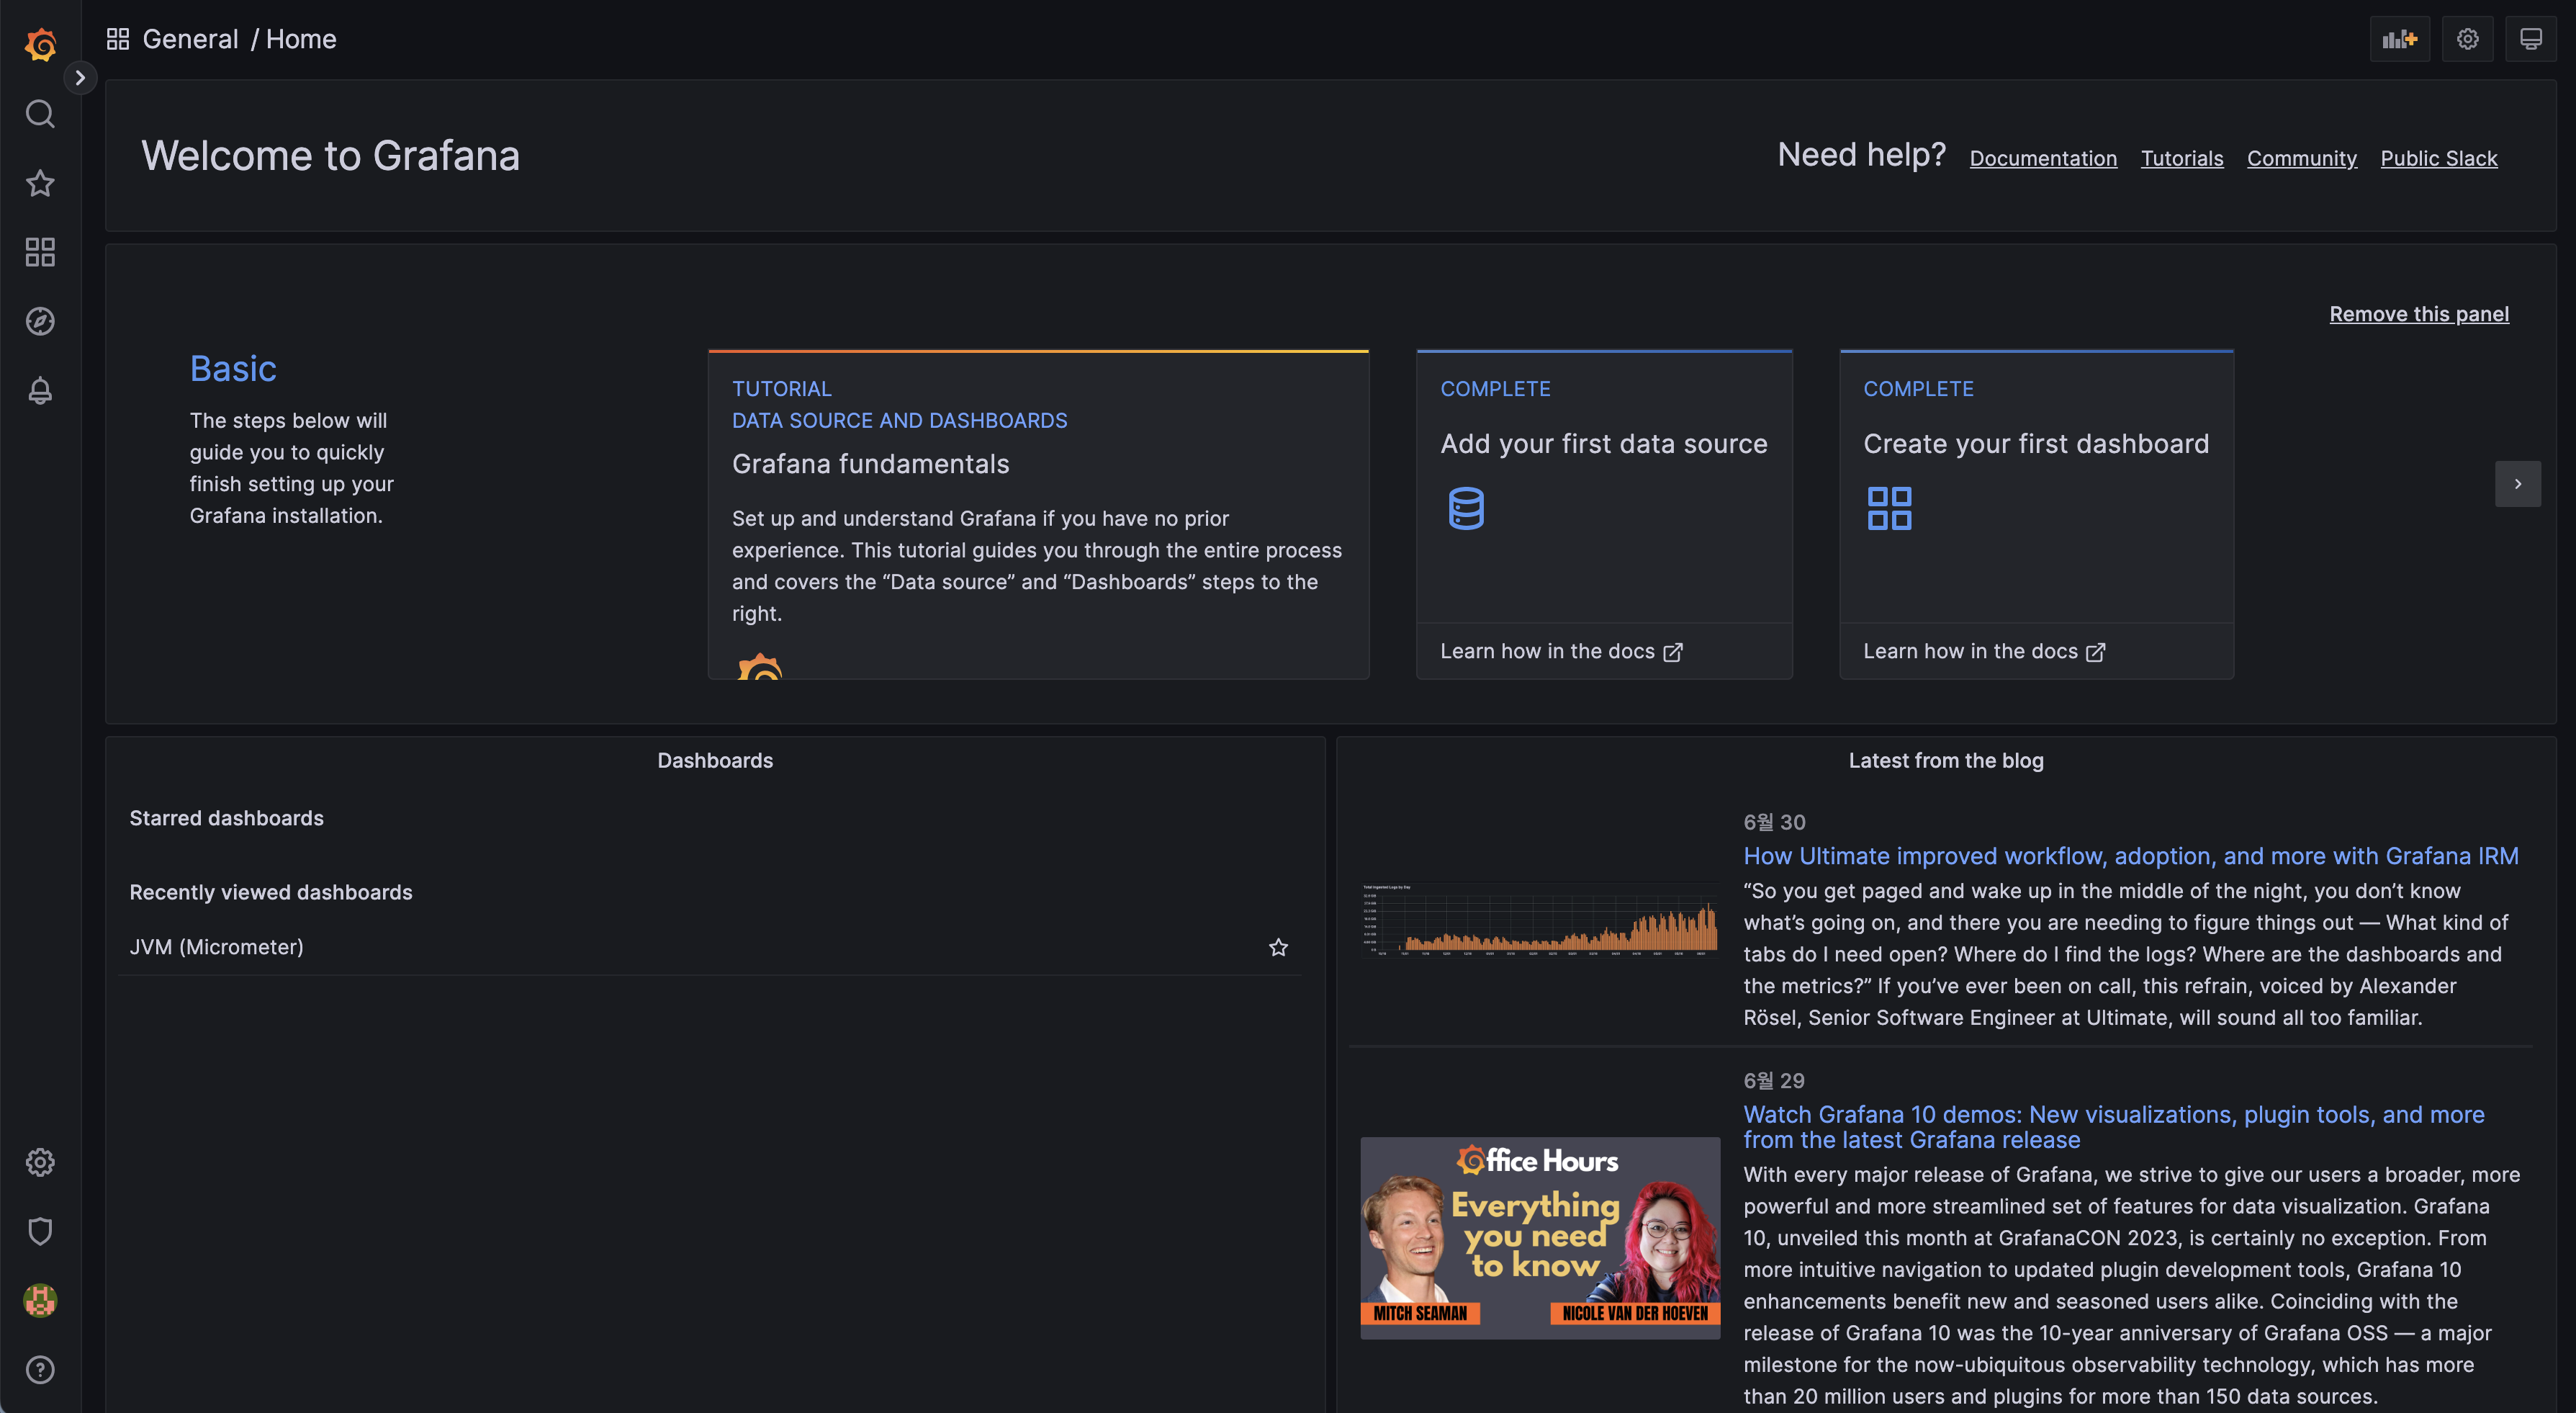Open Server admin shield icon

point(40,1231)
